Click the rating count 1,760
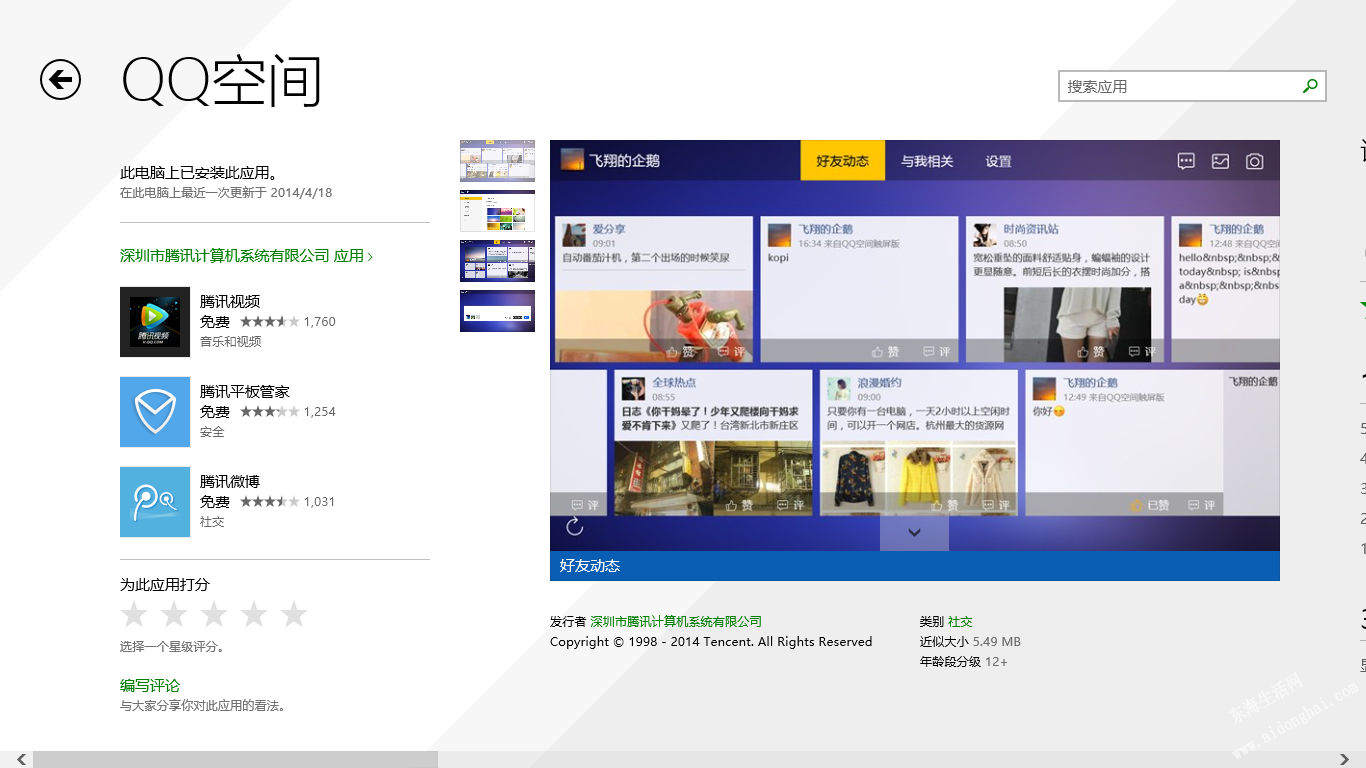 tap(320, 321)
